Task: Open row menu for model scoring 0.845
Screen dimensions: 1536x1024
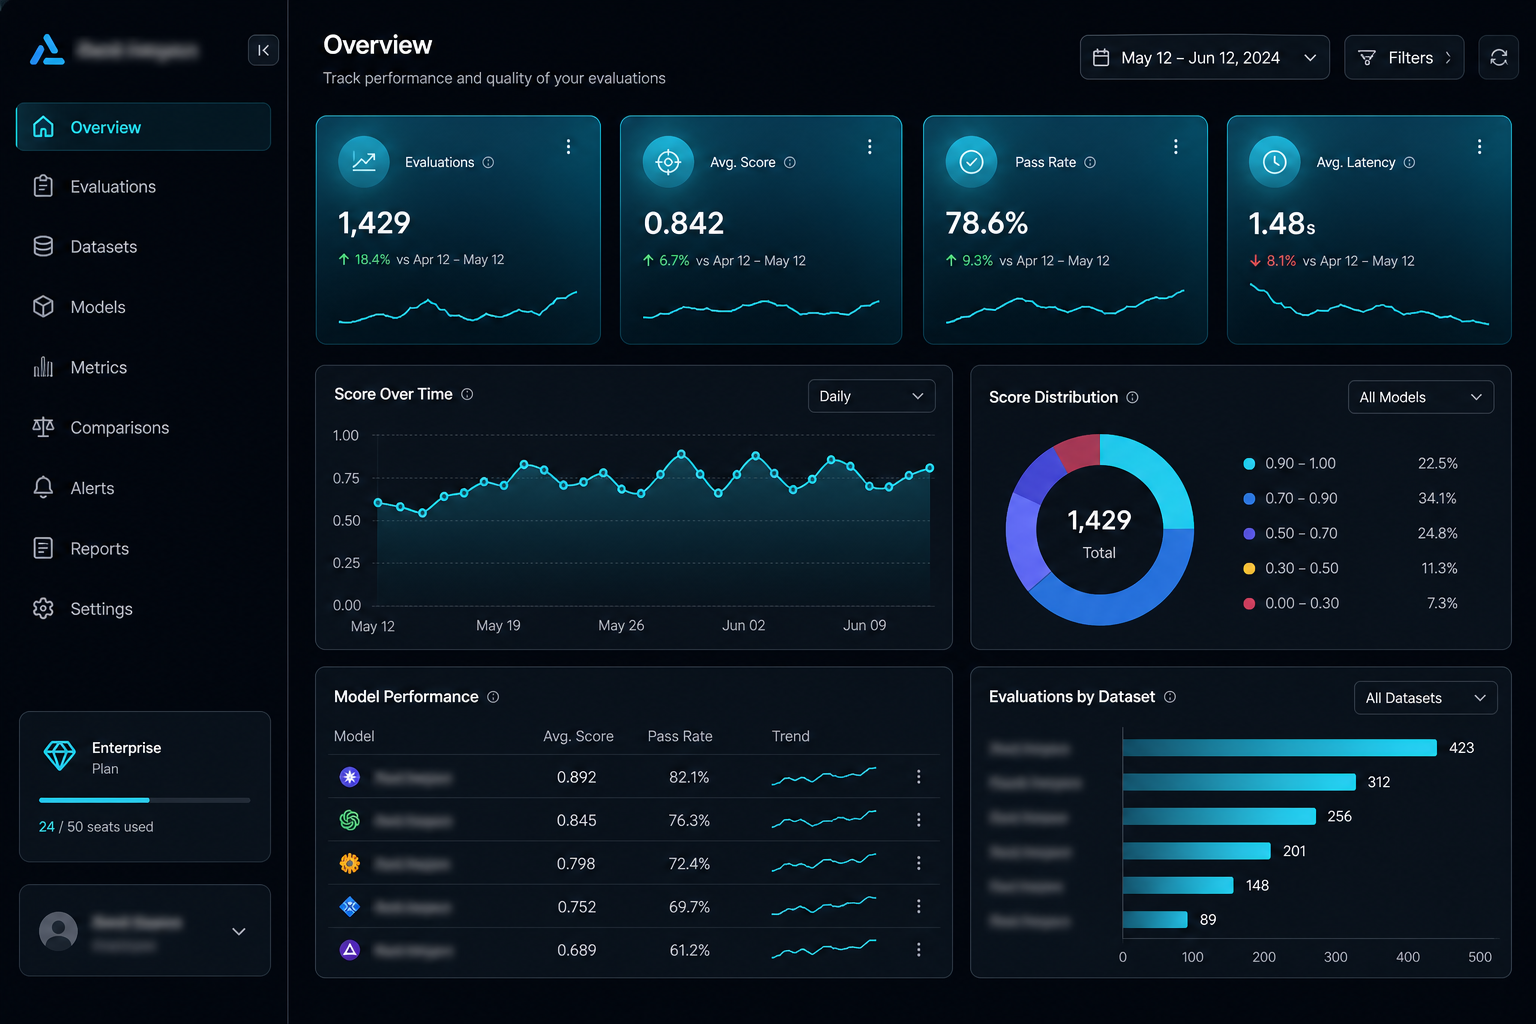Action: (918, 820)
